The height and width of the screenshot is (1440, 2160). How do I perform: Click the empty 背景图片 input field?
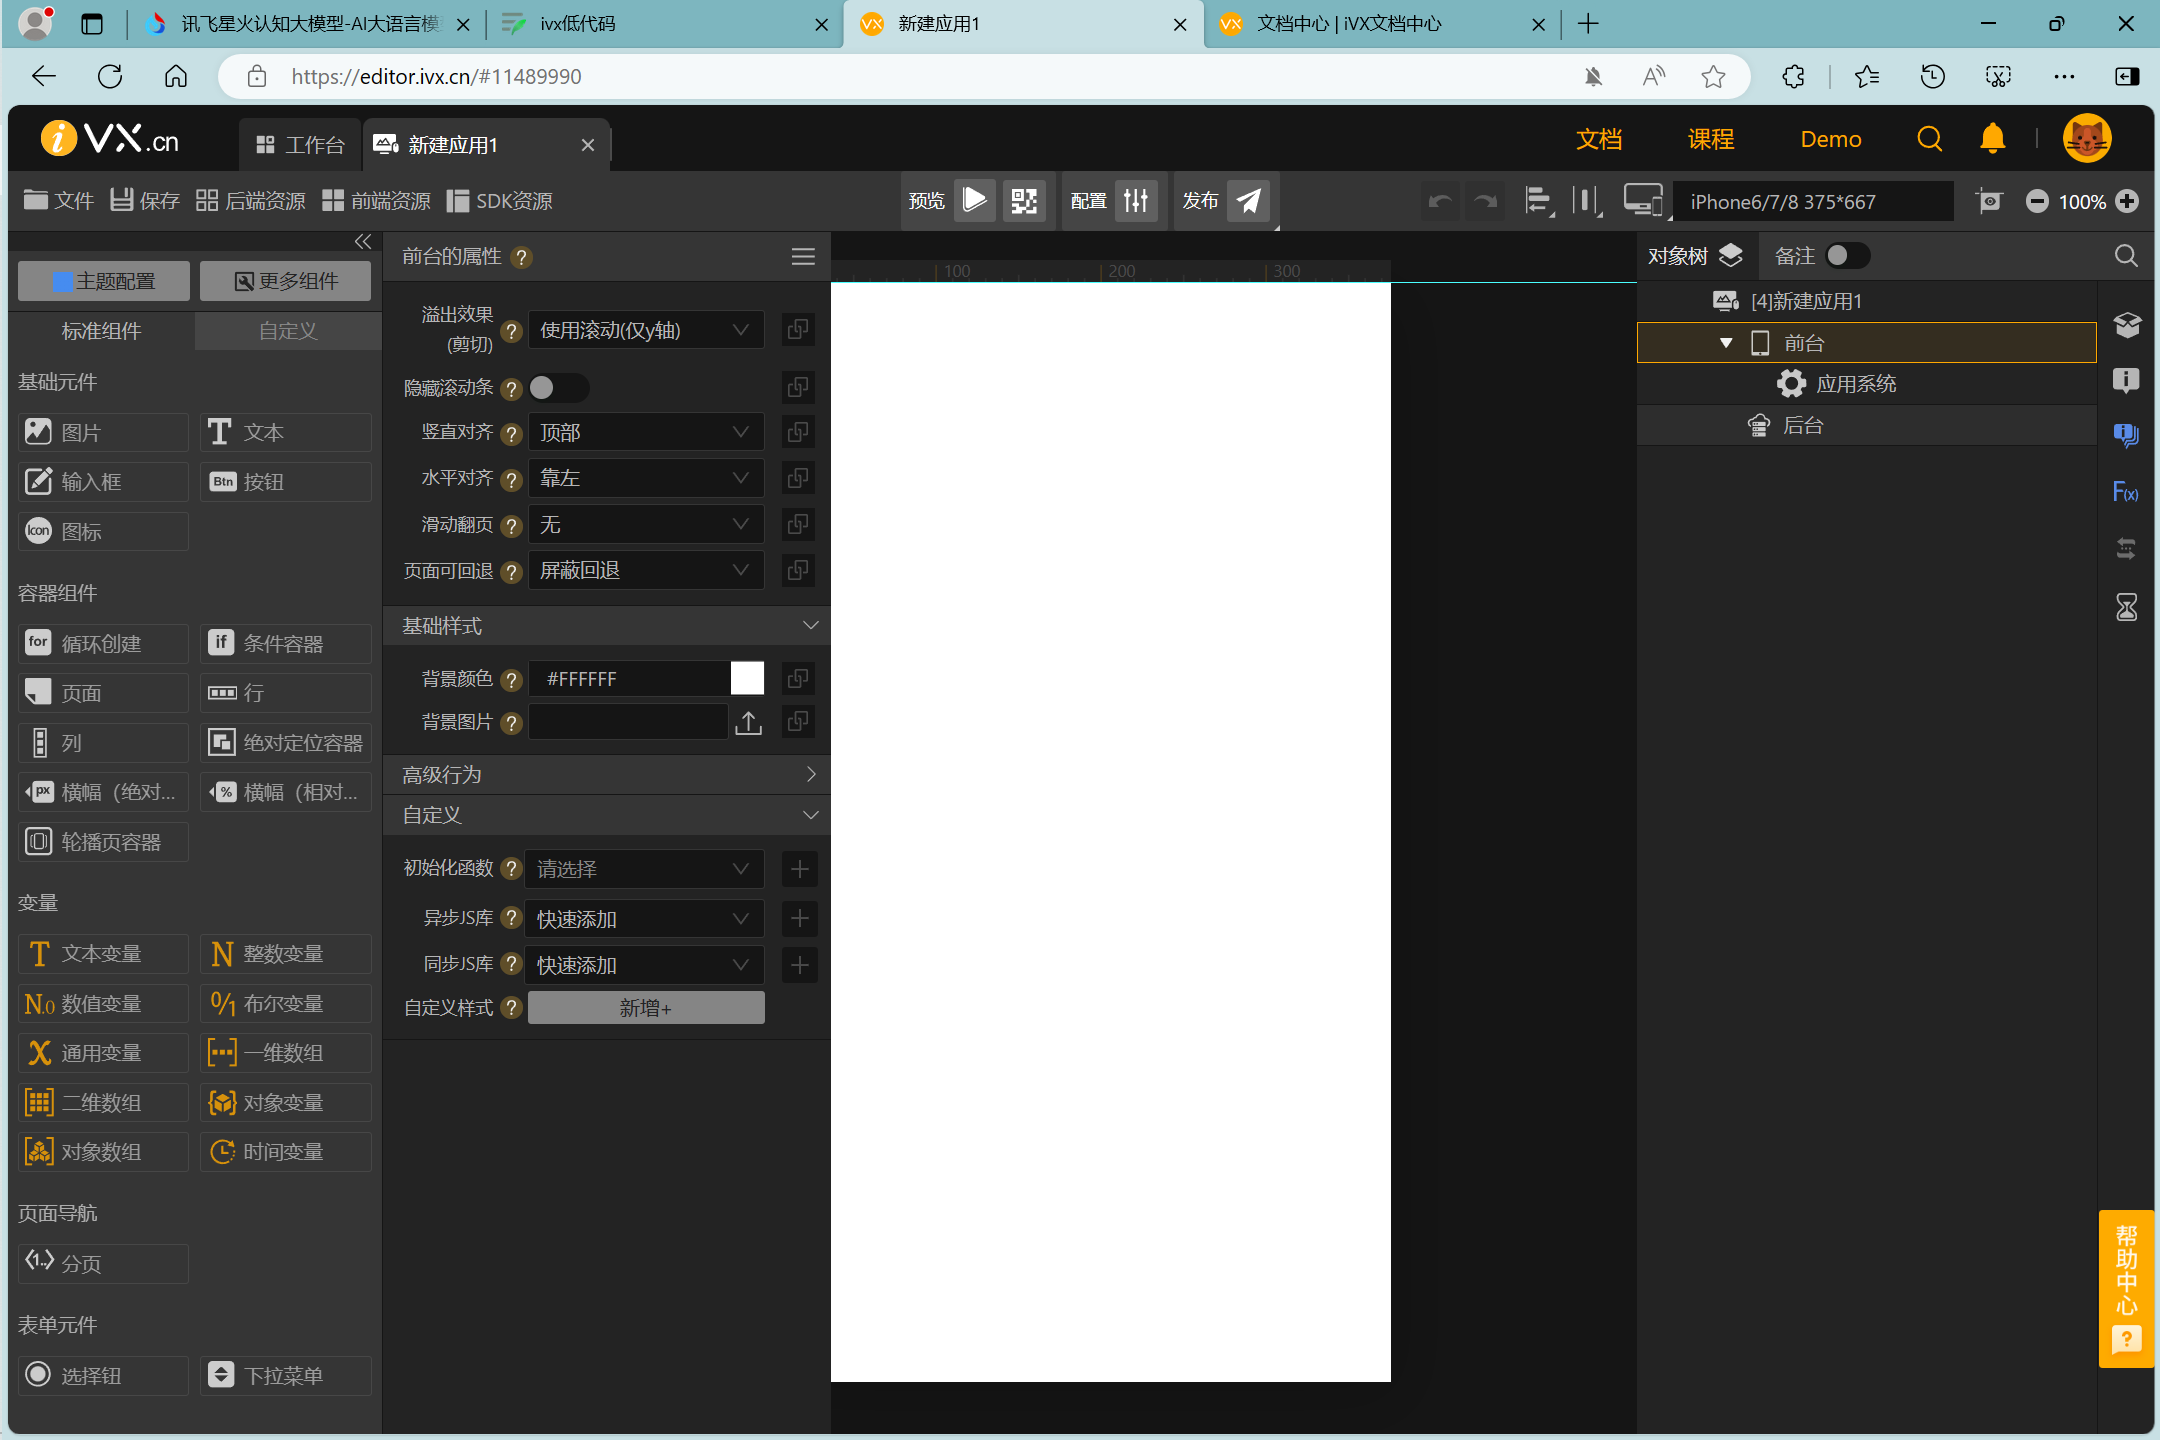click(628, 722)
